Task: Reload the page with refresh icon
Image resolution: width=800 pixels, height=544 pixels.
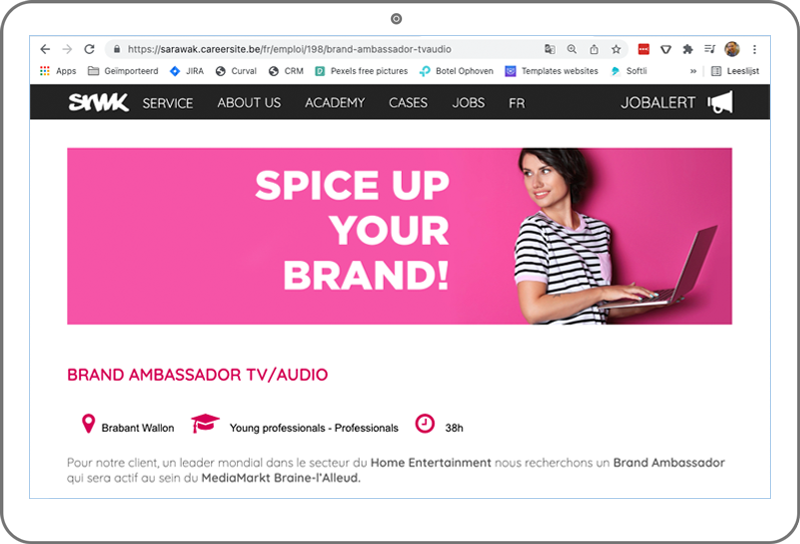Action: [x=89, y=49]
